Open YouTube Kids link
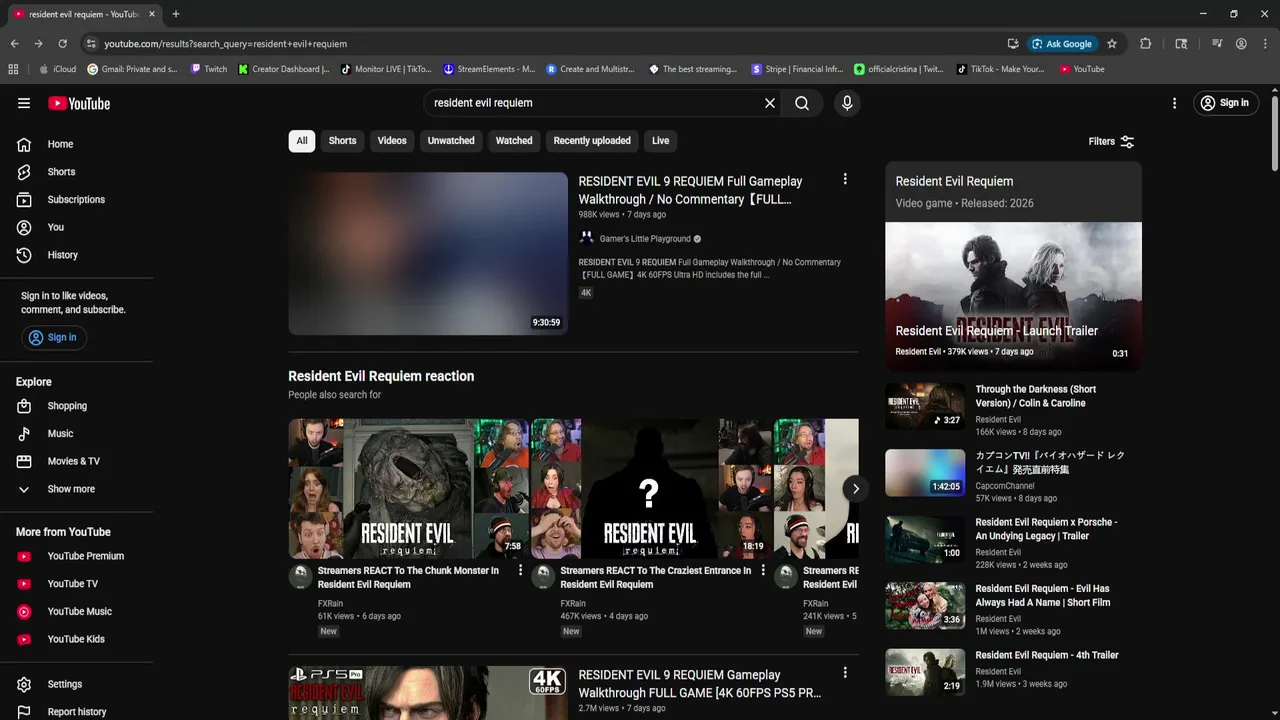 (x=77, y=639)
